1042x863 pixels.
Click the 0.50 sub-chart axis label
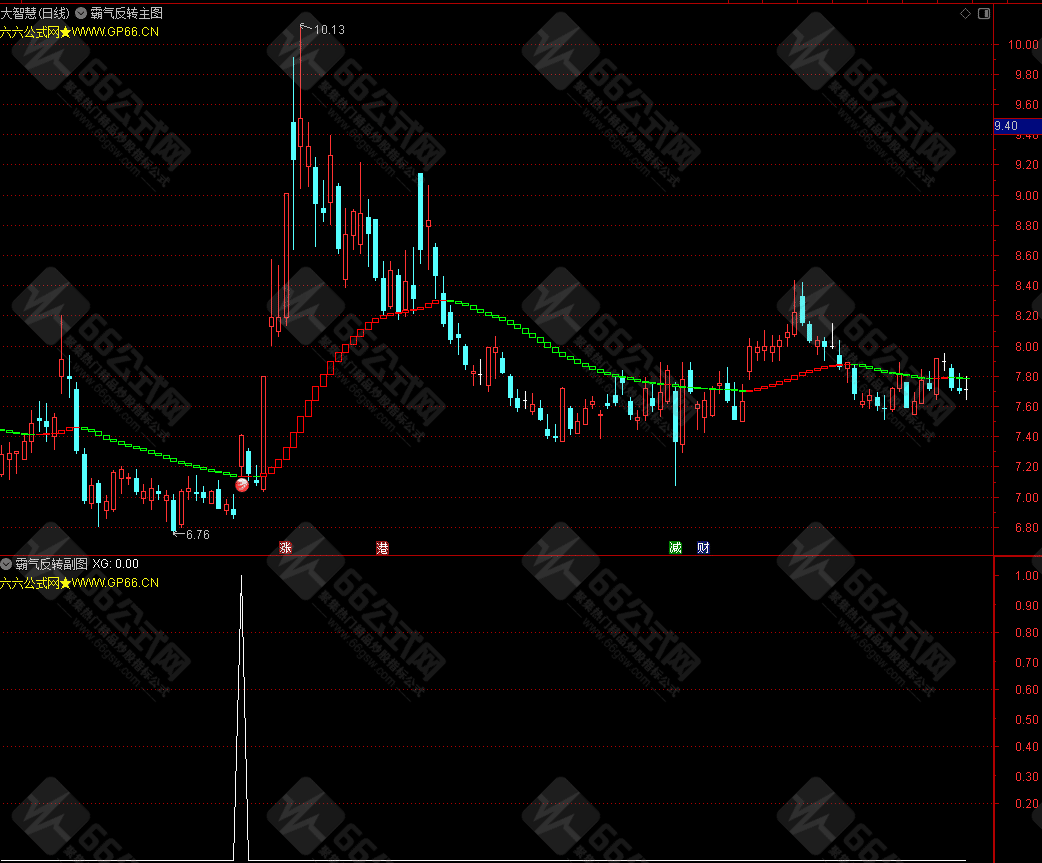click(1026, 719)
